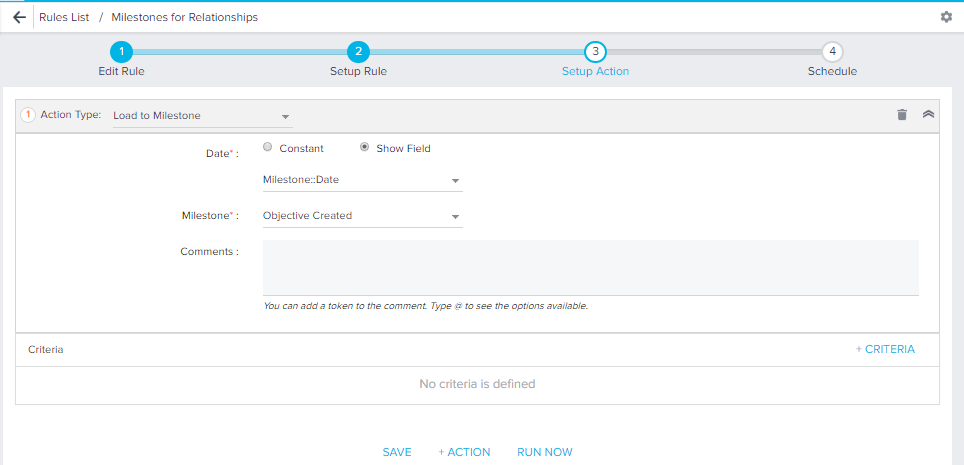Image resolution: width=964 pixels, height=465 pixels.
Task: Click RUN NOW to execute rule
Action: click(x=545, y=452)
